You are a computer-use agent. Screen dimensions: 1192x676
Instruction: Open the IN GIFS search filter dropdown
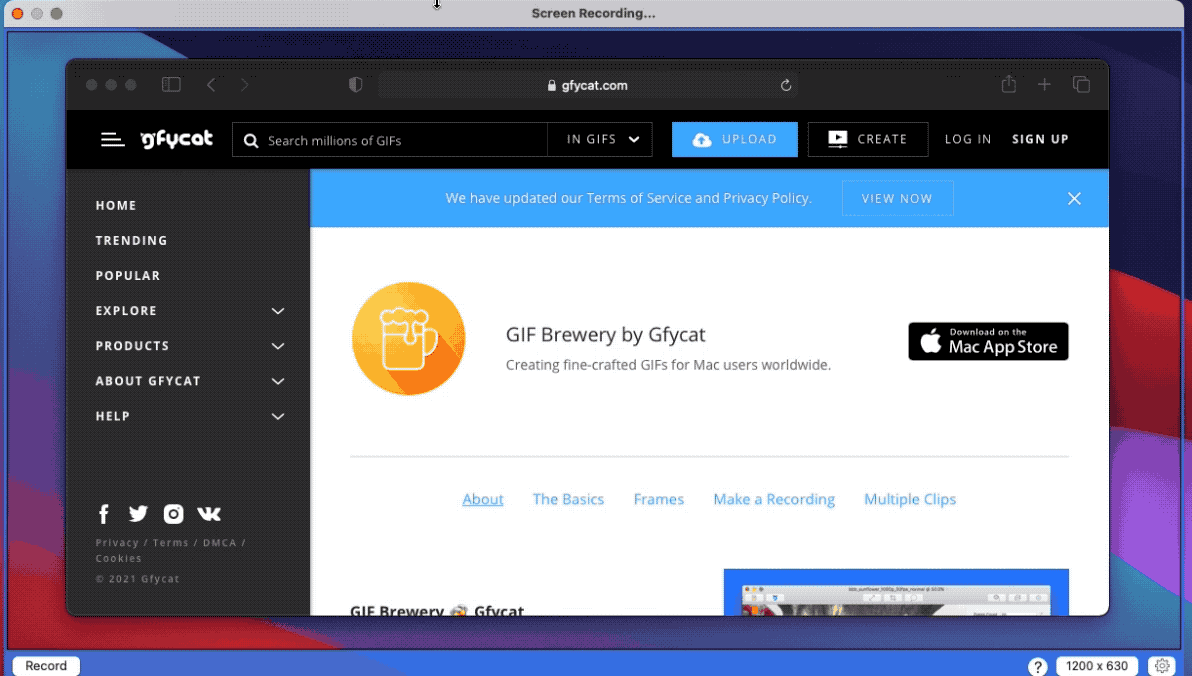[x=602, y=140]
